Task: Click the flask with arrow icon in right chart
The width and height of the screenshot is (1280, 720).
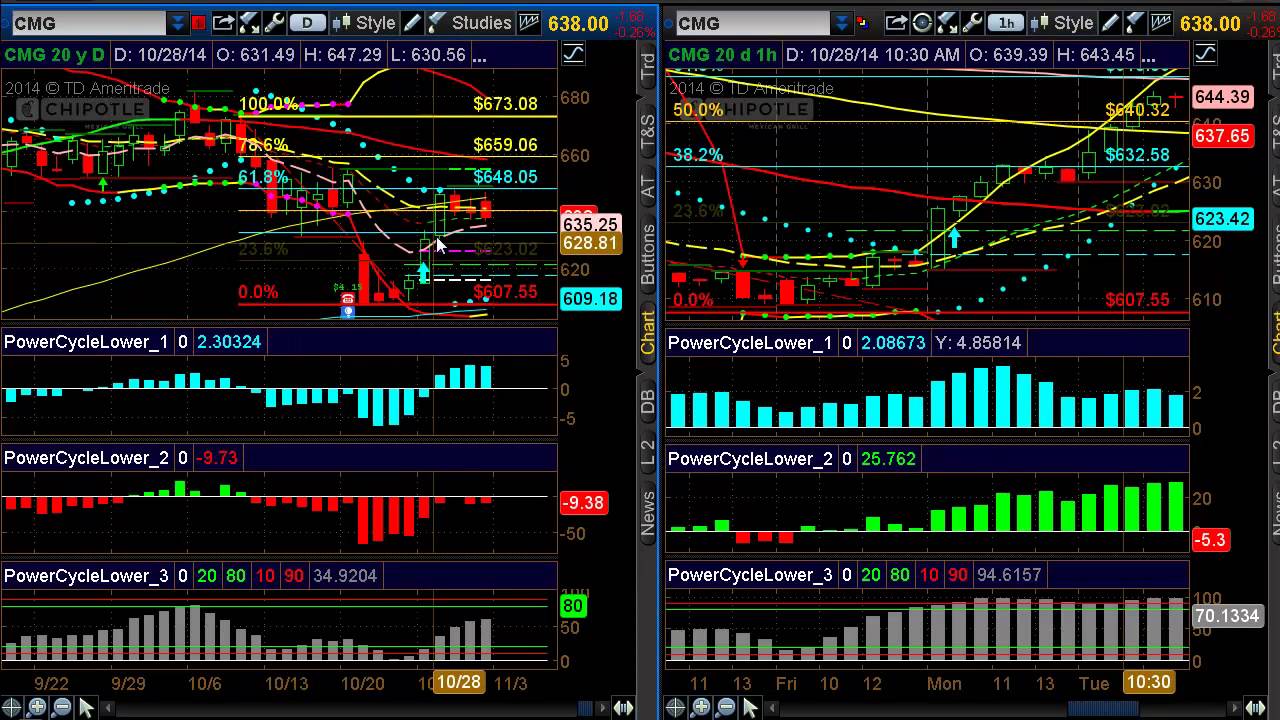Action: pyautogui.click(x=947, y=22)
